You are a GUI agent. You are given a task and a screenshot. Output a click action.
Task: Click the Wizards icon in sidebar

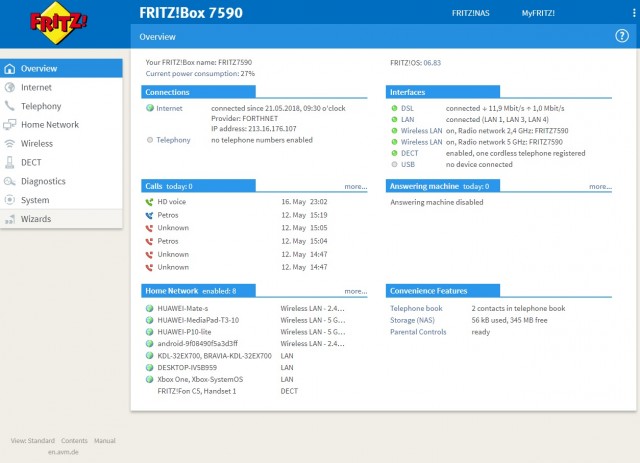(x=10, y=219)
